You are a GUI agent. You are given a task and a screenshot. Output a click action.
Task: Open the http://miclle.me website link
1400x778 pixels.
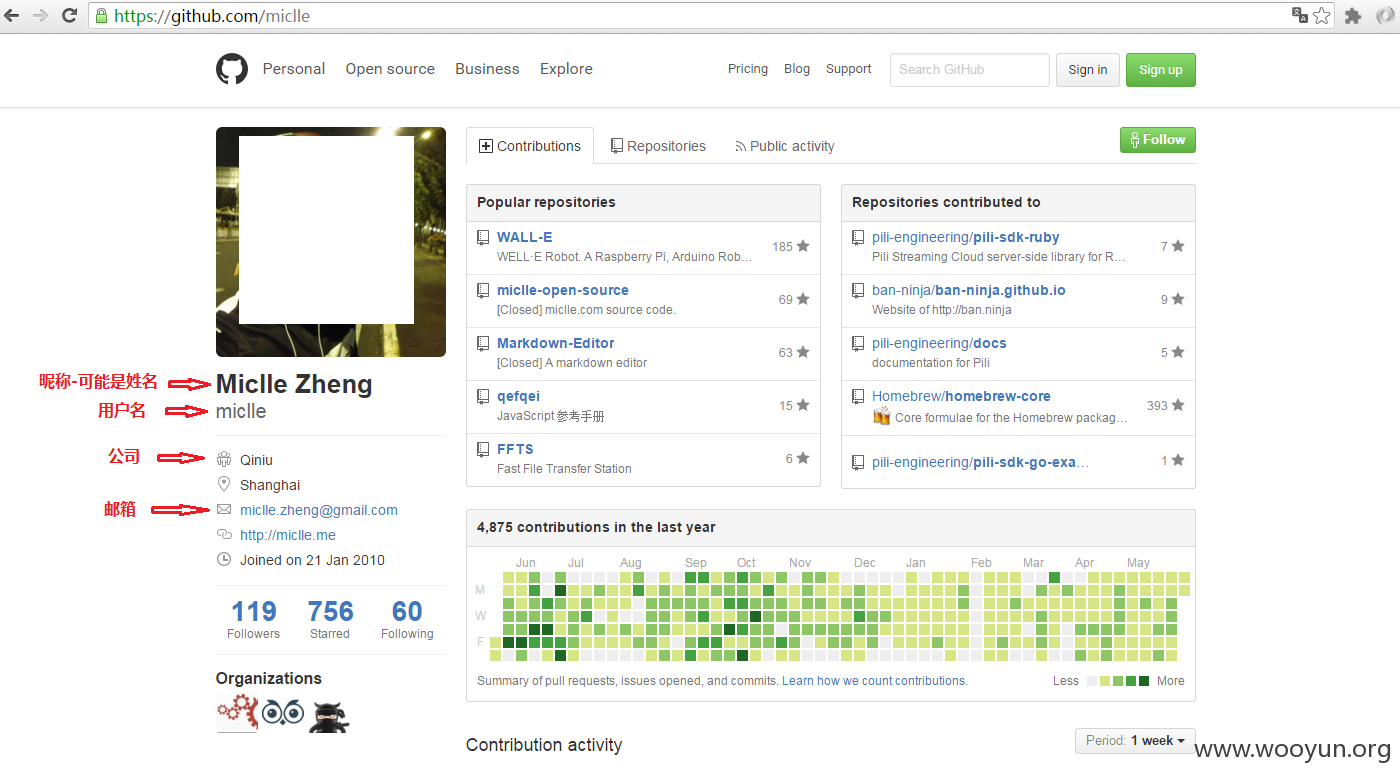point(288,535)
